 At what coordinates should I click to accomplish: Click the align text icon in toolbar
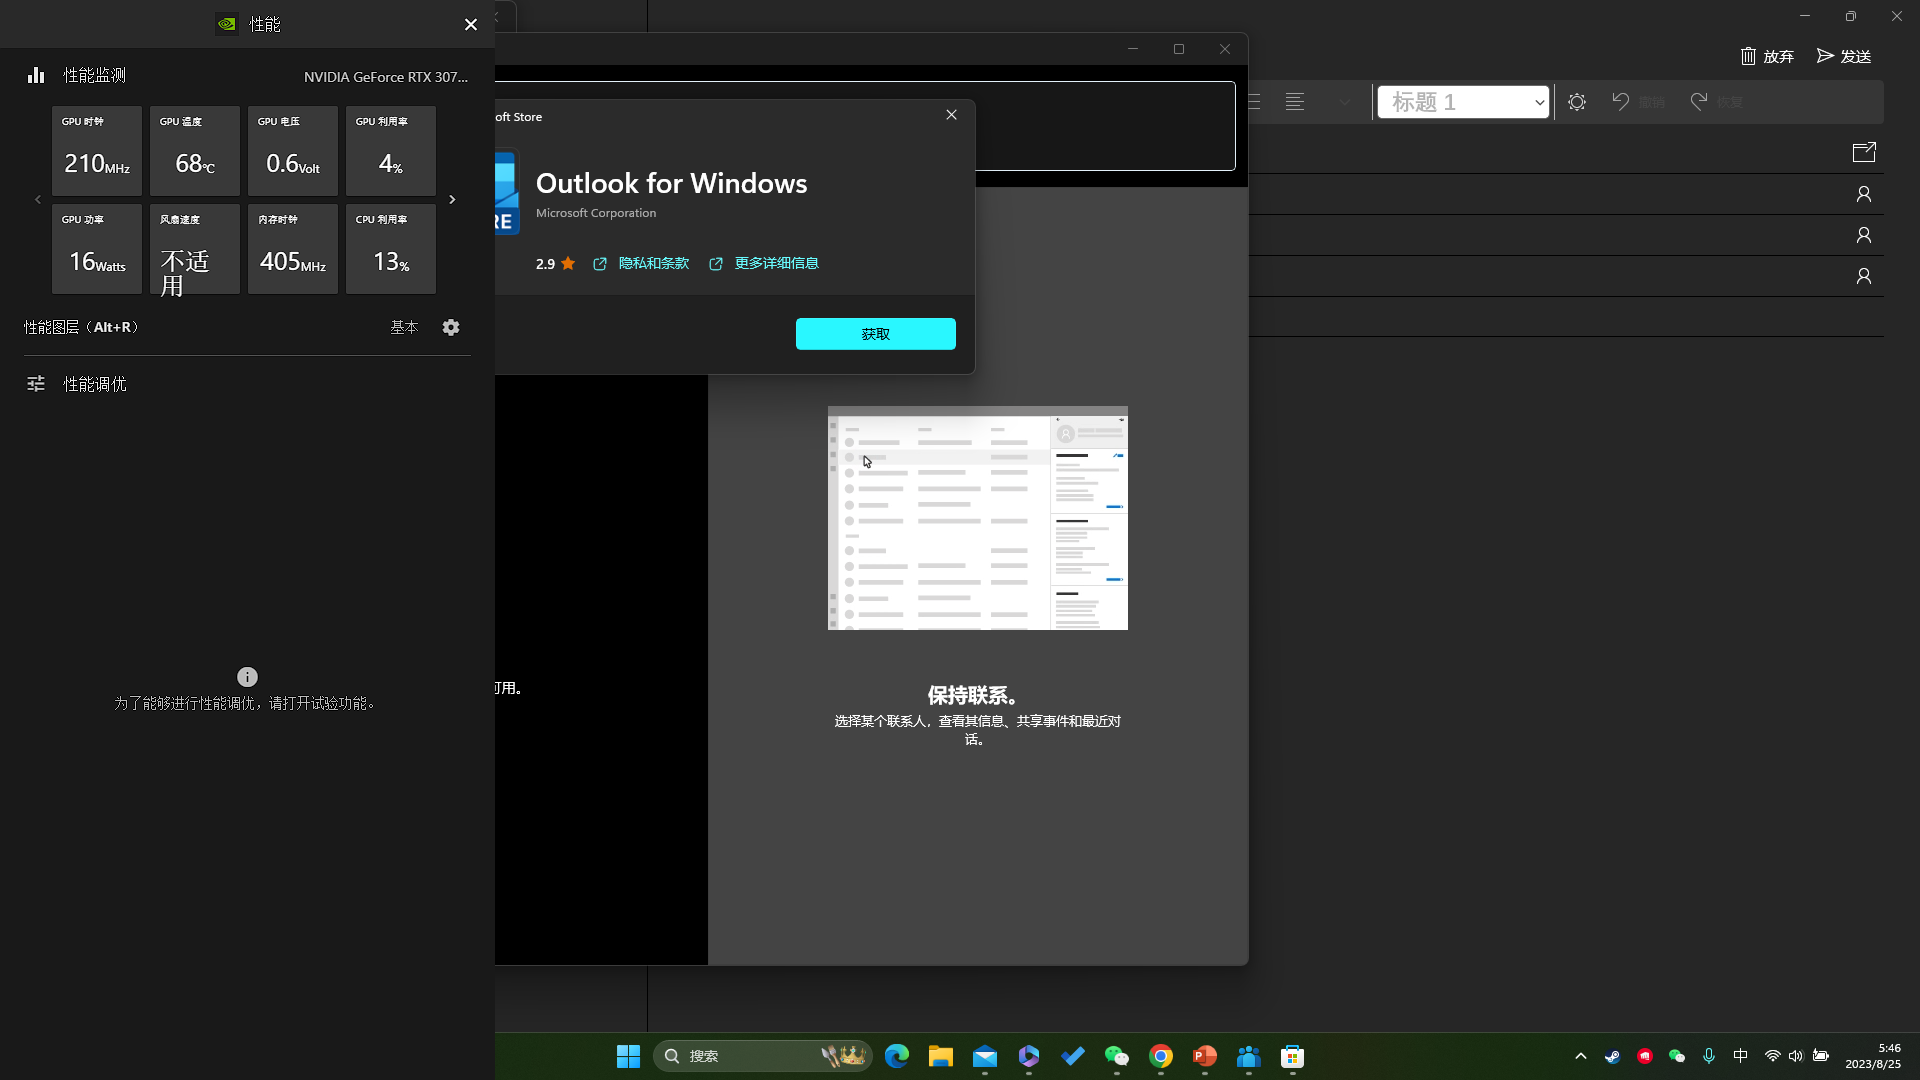1295,102
